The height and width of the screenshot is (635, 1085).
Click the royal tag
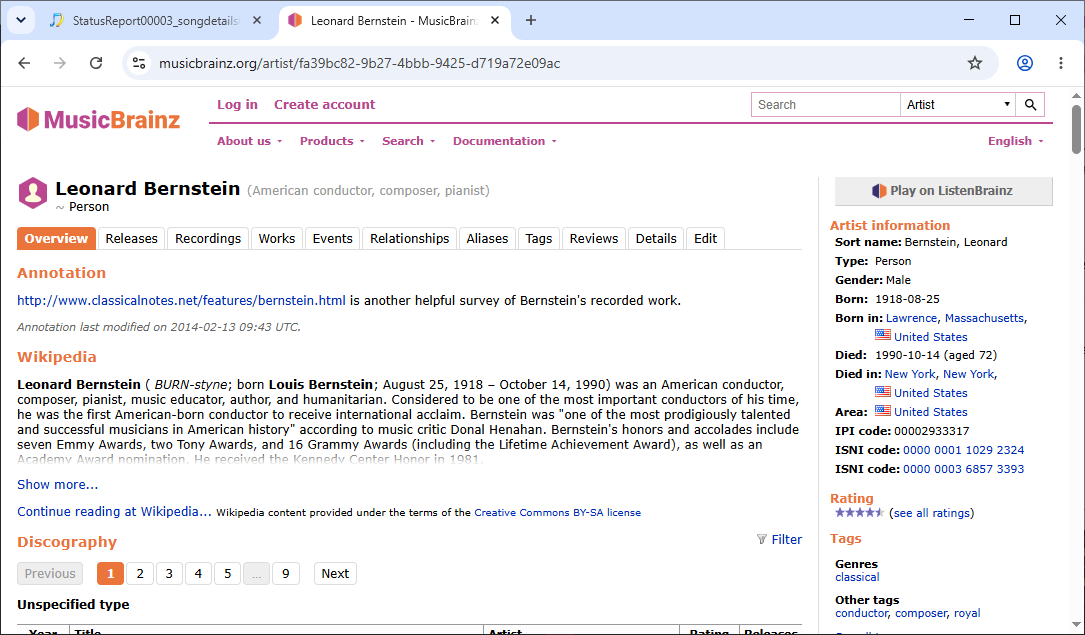pos(967,613)
